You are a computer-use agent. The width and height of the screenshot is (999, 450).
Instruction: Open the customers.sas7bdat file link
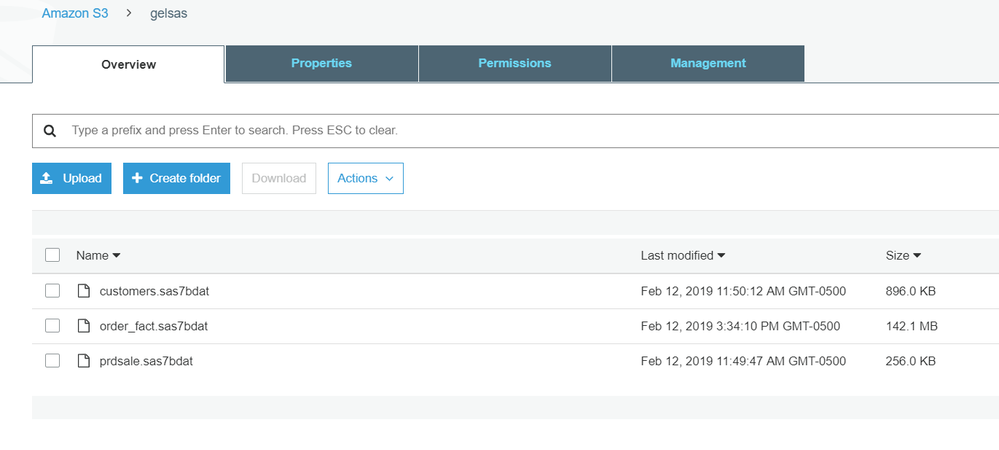tap(154, 291)
